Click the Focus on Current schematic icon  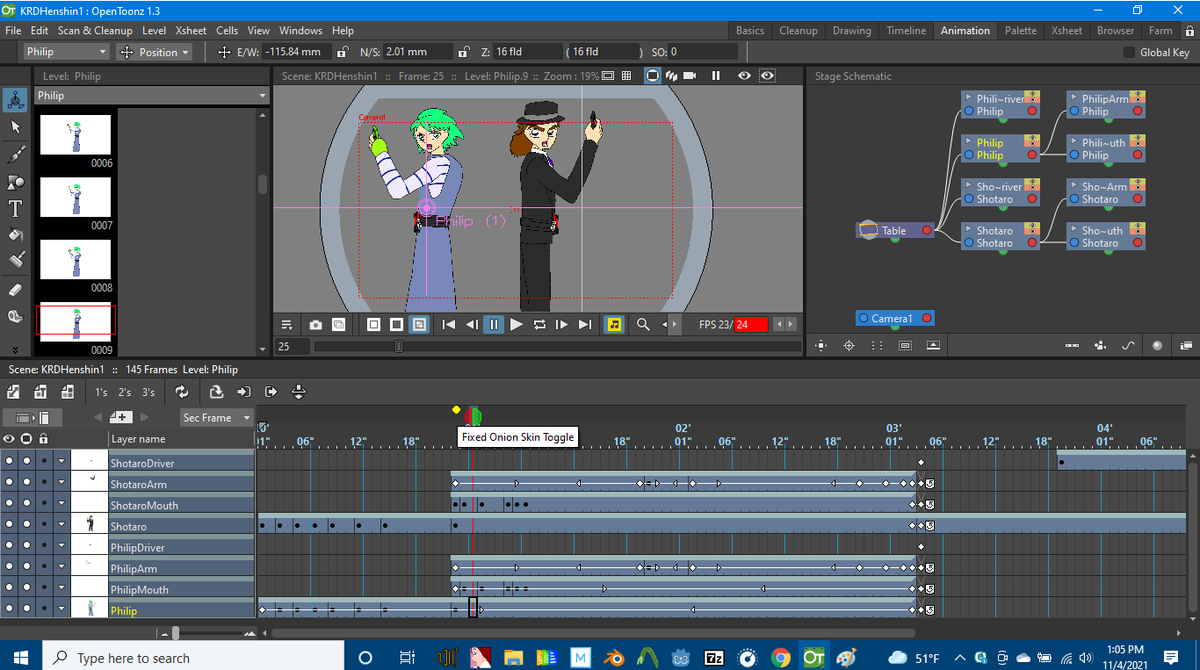[x=849, y=345]
